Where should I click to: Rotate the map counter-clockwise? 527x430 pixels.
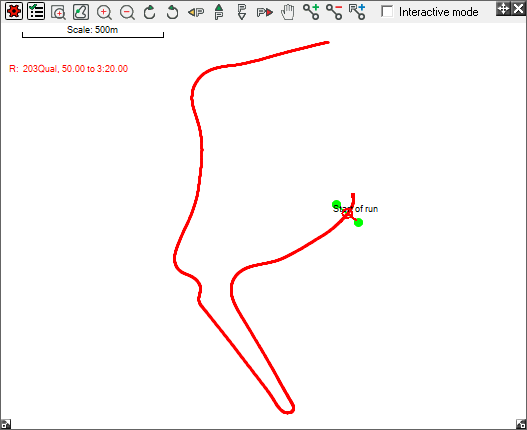point(172,12)
